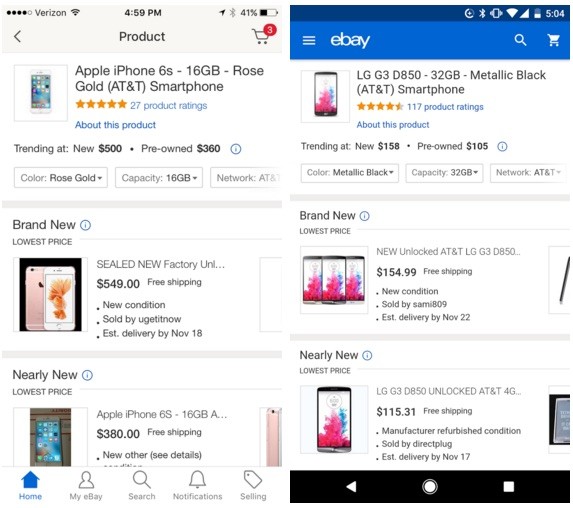This screenshot has width=573, height=508.
Task: Open the shopping cart with 3 items
Action: (x=264, y=34)
